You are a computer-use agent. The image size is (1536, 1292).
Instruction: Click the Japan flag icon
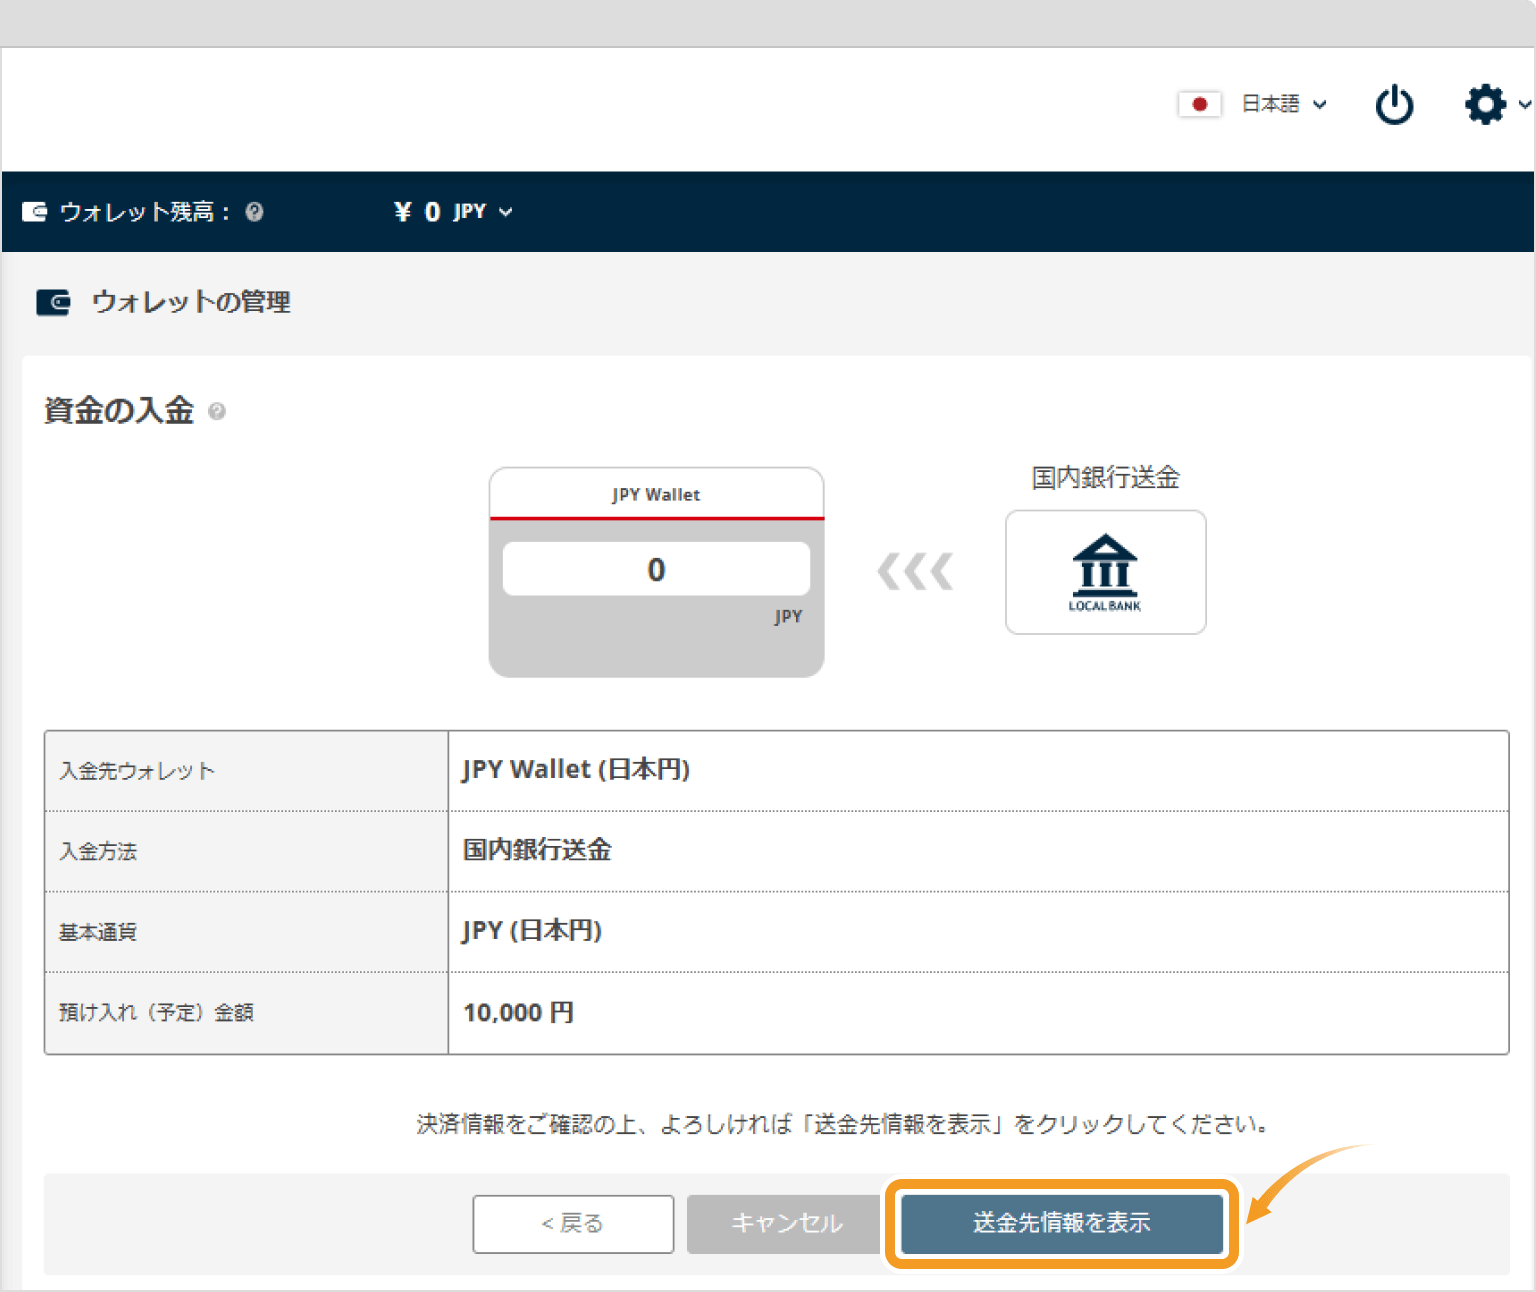tap(1200, 104)
